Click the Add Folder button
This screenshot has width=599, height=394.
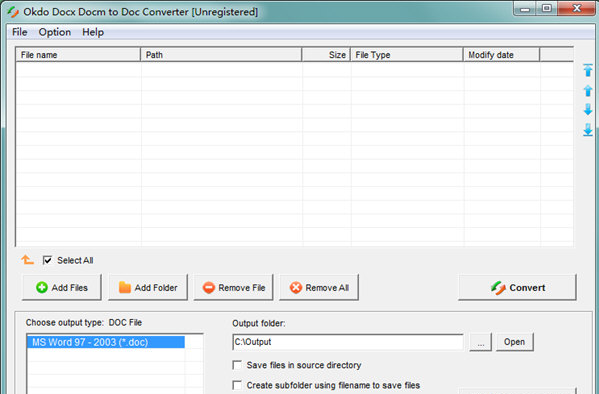coord(148,287)
